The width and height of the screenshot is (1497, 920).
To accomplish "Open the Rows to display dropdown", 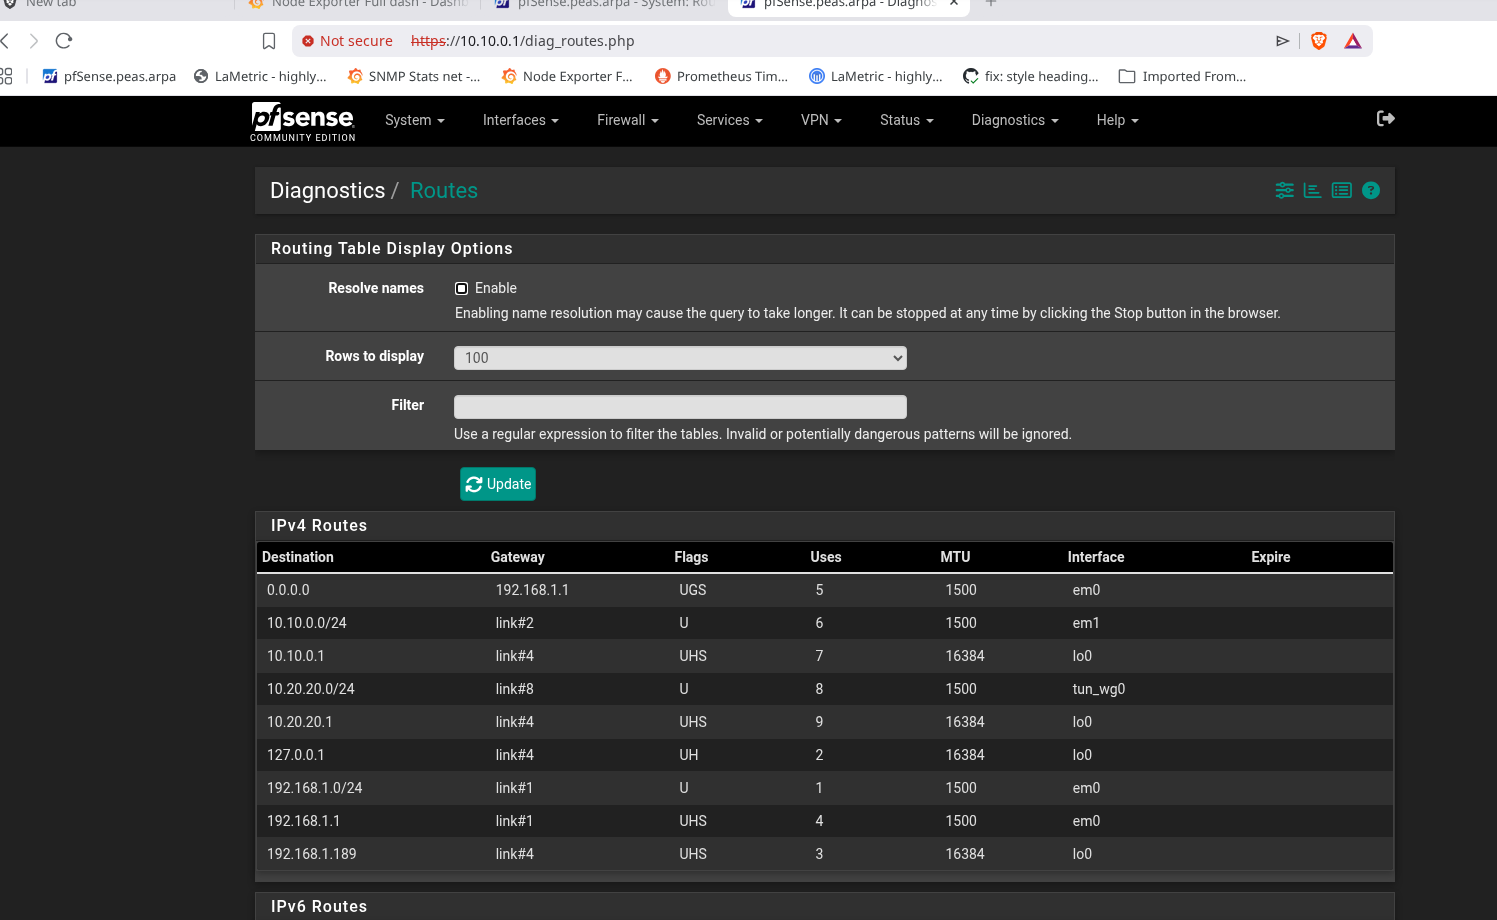I will [680, 358].
